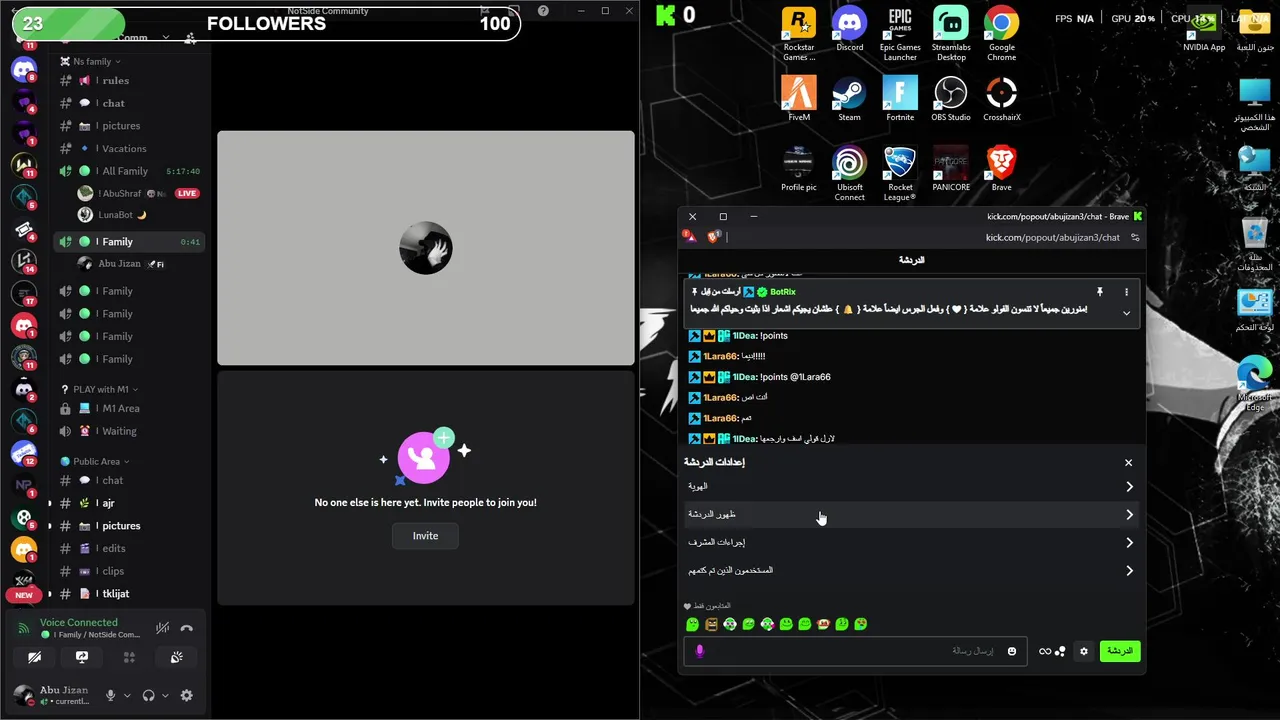Screen dimensions: 1280x720
Task: Open the CrosshairX desktop icon
Action: (1001, 99)
